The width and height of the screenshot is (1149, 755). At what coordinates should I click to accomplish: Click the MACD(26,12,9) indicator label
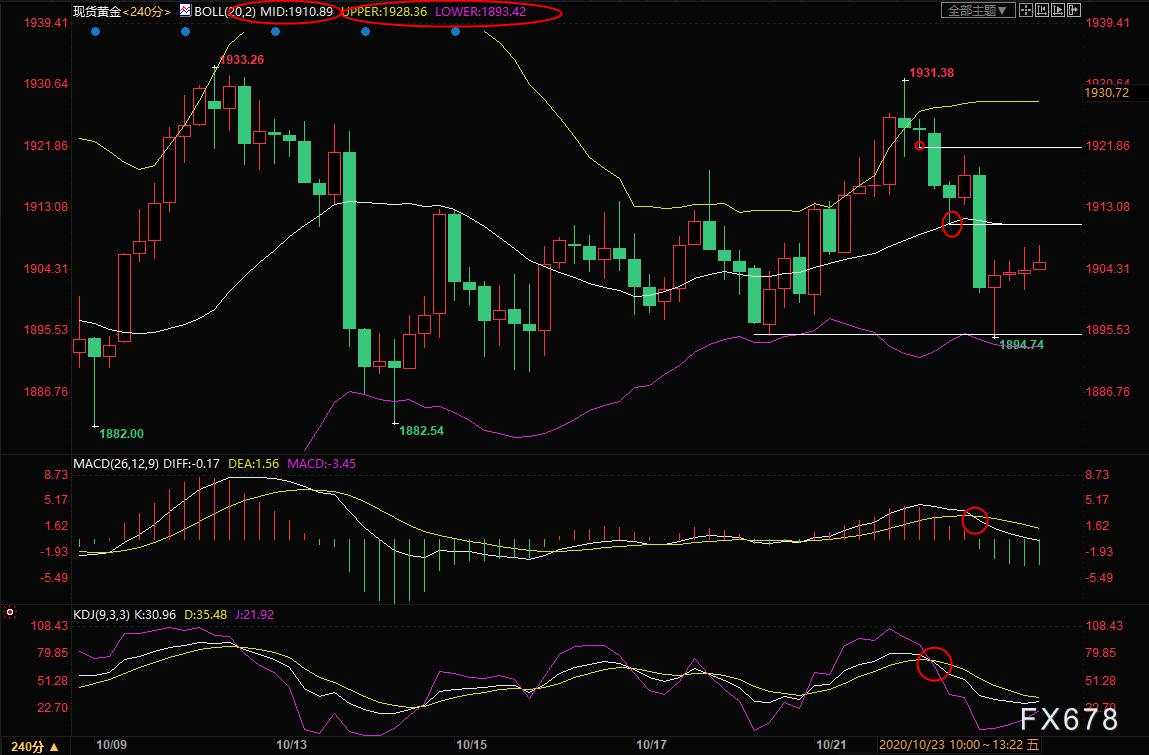click(x=116, y=463)
